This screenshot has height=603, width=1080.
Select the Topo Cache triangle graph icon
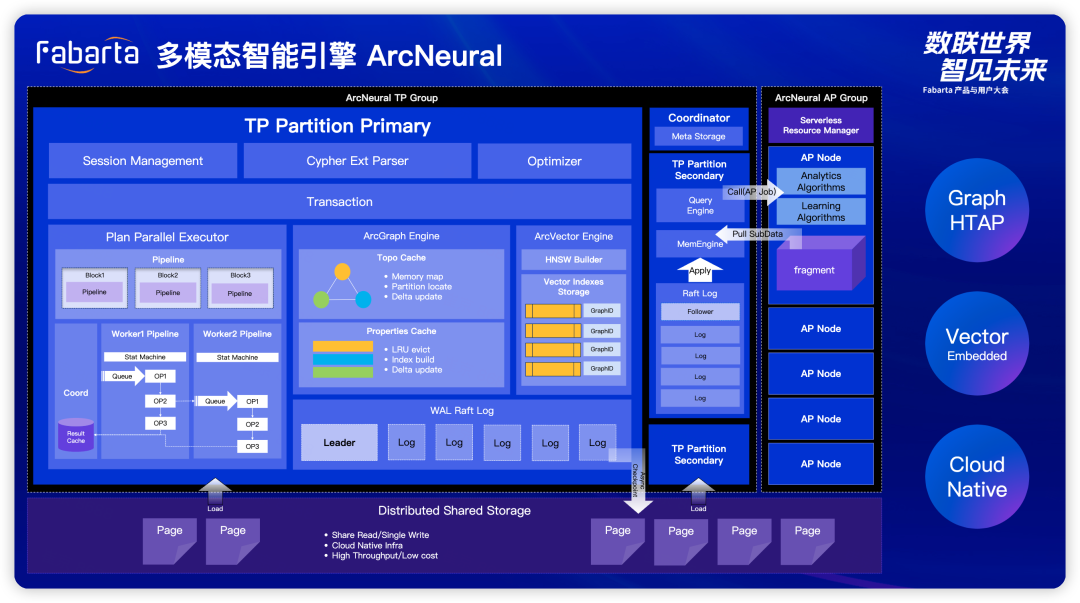342,285
